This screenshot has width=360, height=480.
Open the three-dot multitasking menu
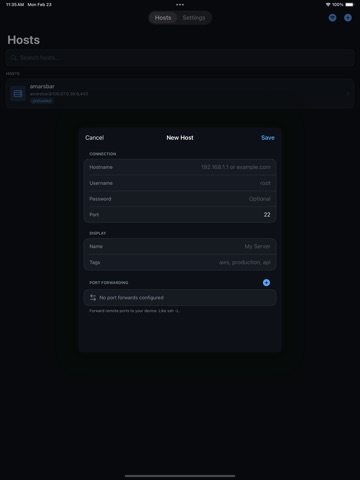180,5
